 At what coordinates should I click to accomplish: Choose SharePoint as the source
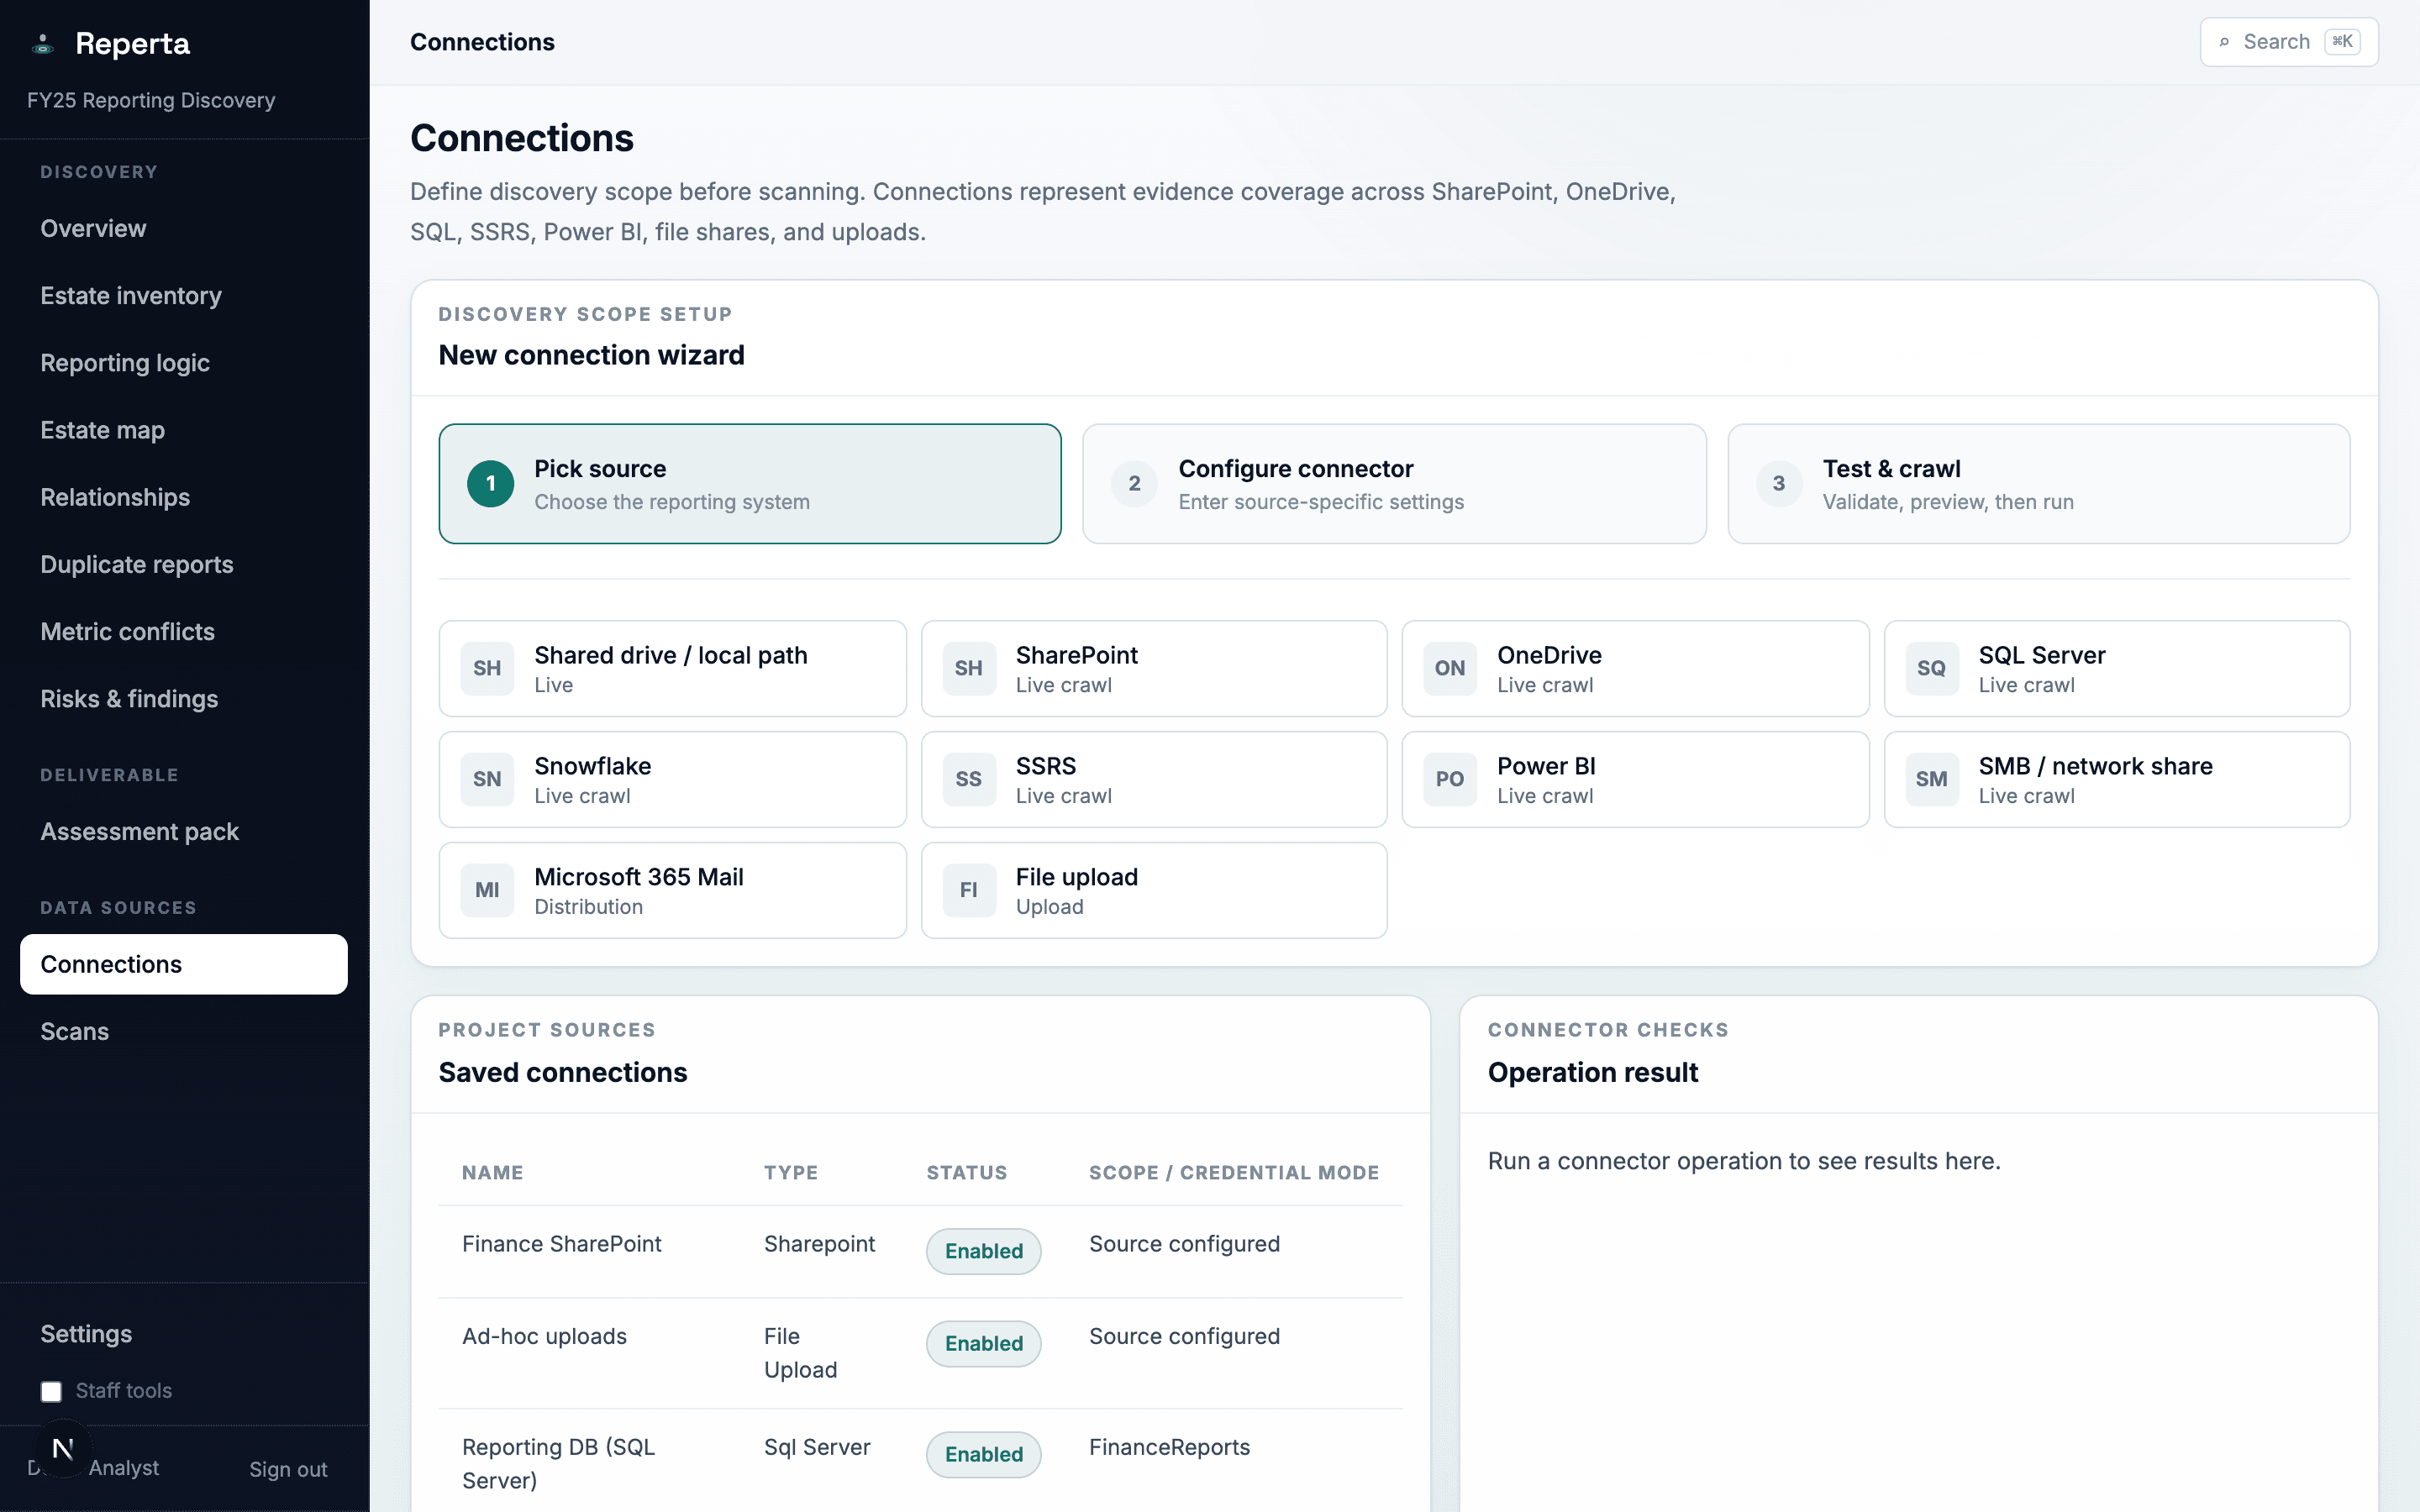click(x=1154, y=668)
